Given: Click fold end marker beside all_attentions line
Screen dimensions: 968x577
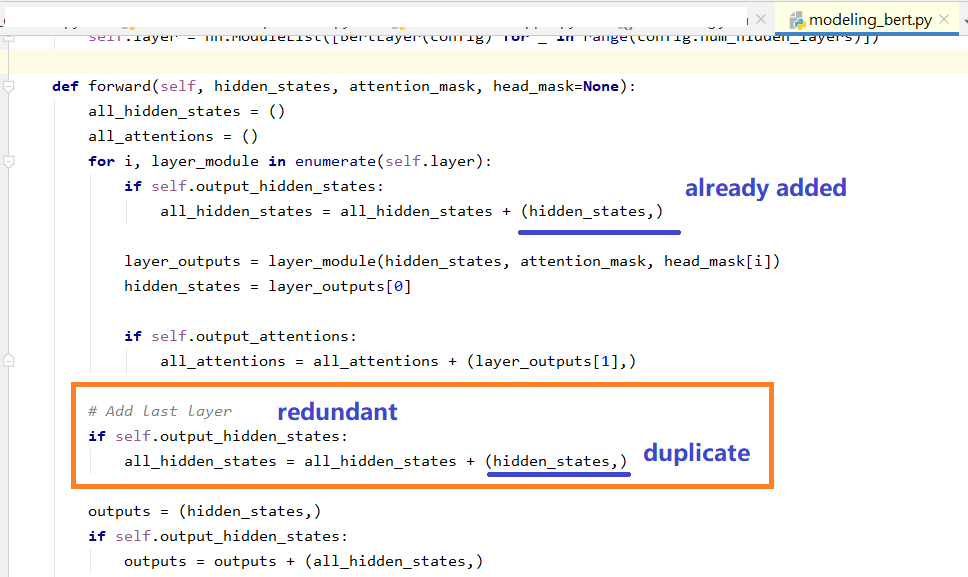Looking at the screenshot, I should click(9, 360).
